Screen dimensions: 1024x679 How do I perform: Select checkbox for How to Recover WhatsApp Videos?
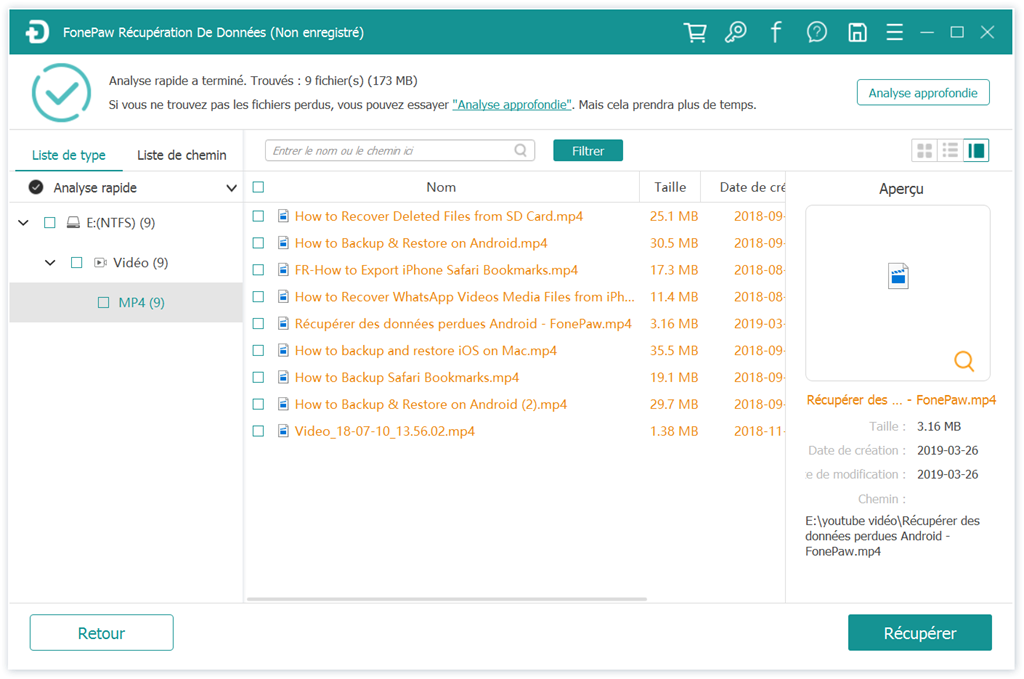(x=259, y=297)
